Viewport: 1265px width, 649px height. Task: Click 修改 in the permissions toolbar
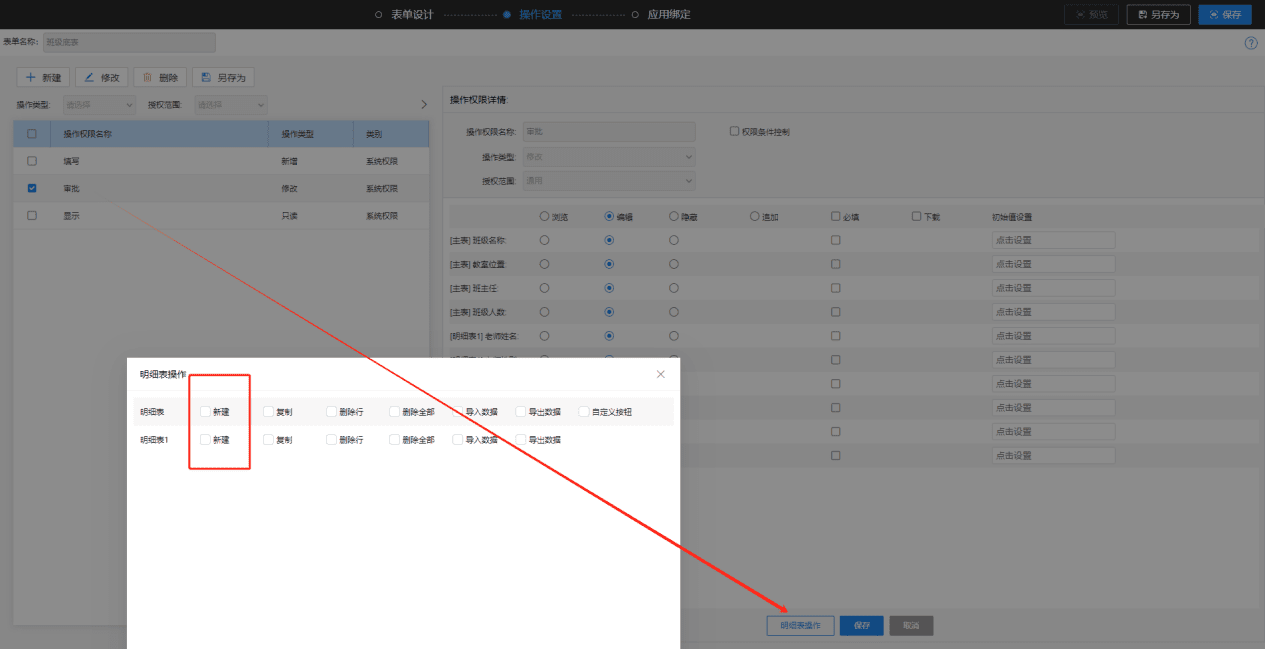pos(101,77)
